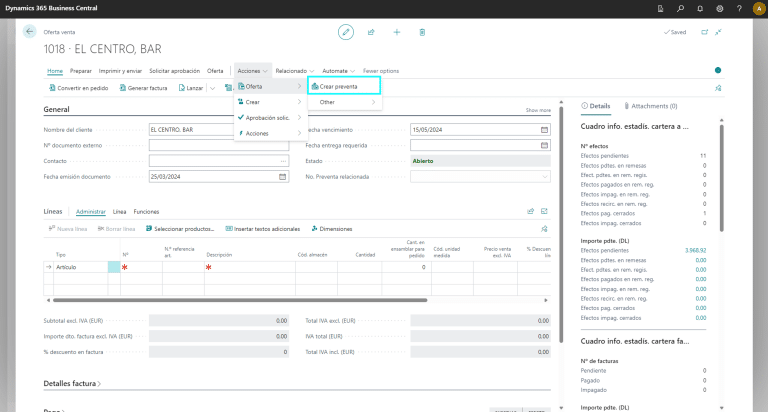Click the back arrow button

point(29,32)
